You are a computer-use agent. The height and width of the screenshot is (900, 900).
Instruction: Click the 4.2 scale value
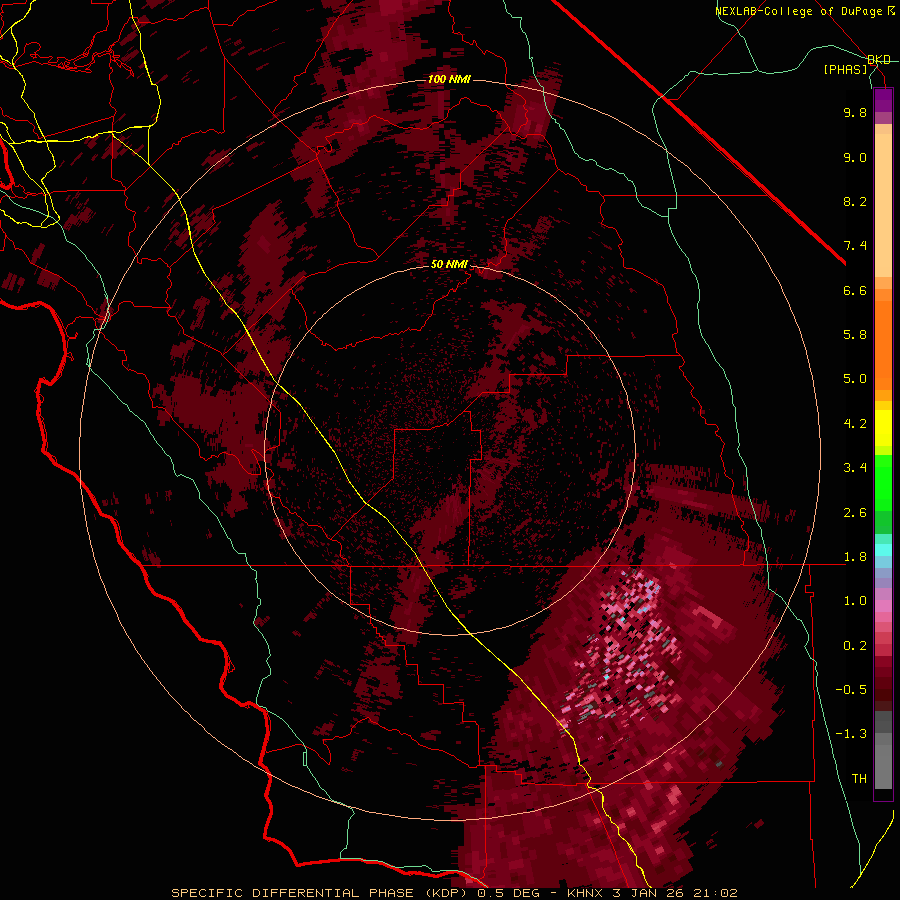(855, 424)
